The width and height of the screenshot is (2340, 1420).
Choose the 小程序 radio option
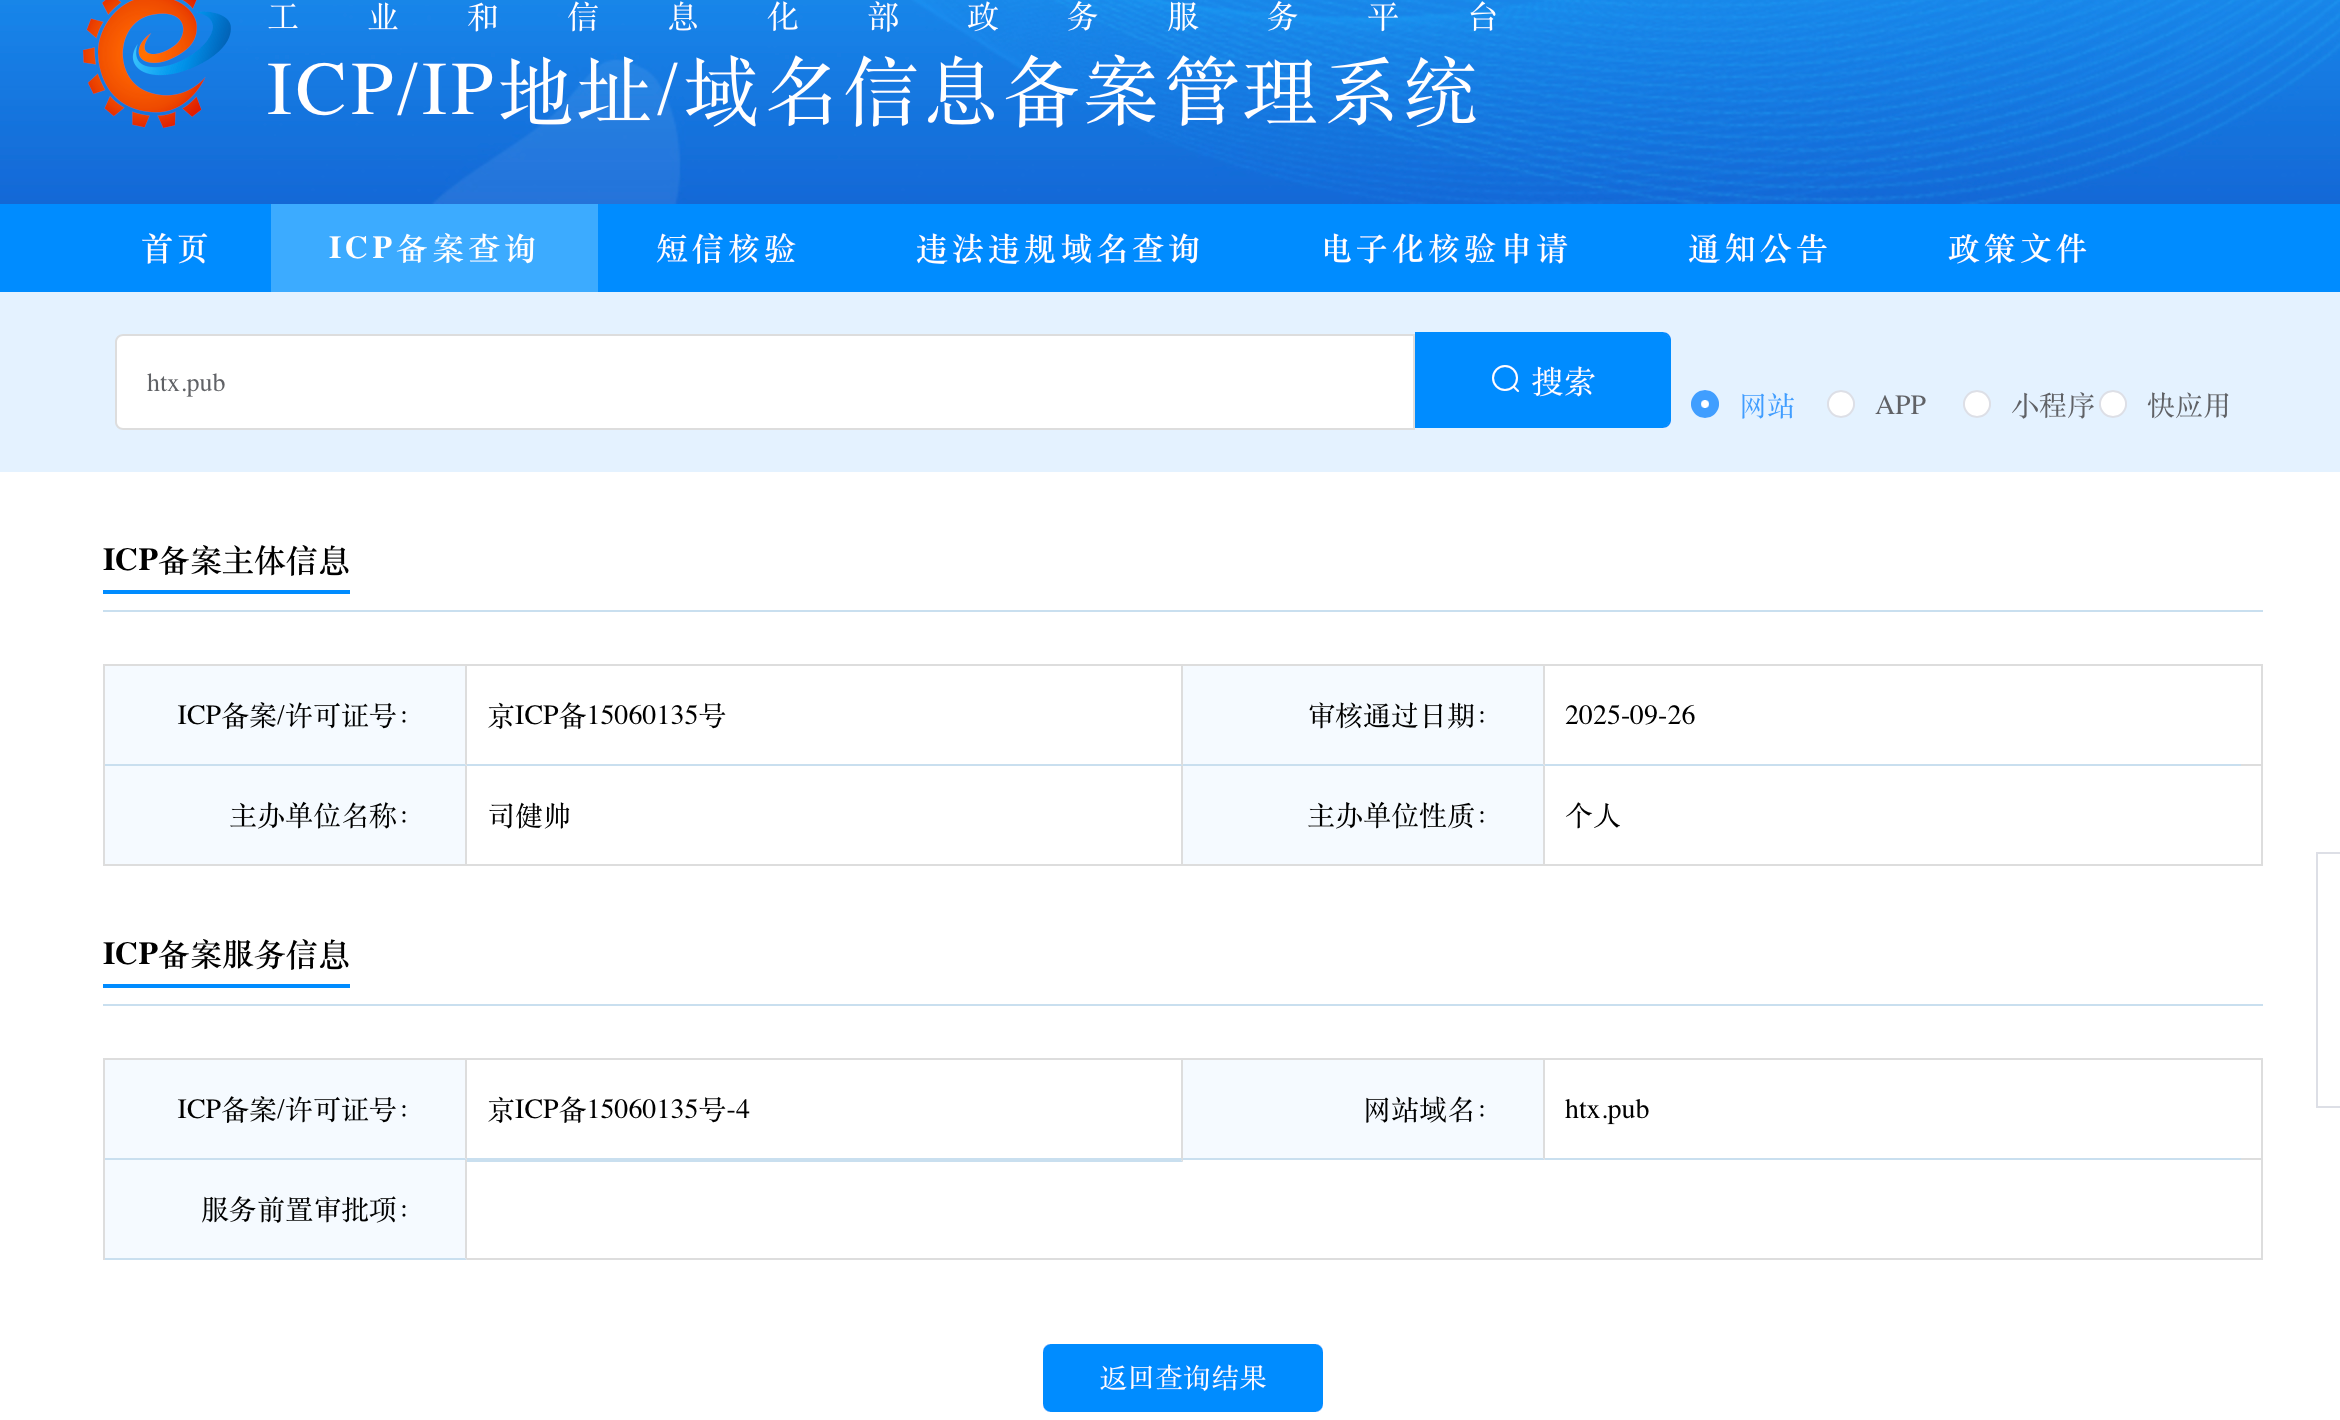[x=1977, y=404]
